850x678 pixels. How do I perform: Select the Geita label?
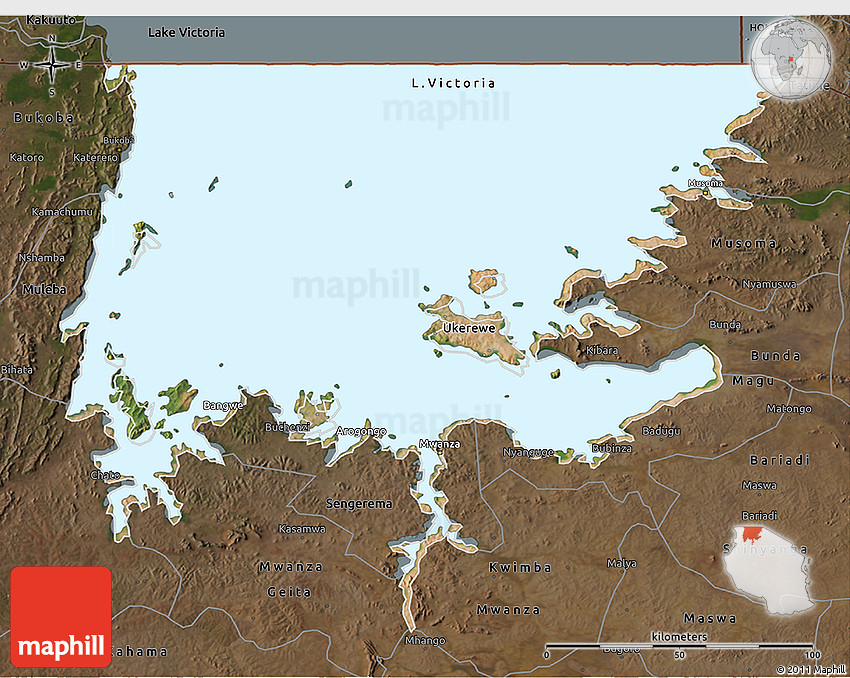pos(287,592)
